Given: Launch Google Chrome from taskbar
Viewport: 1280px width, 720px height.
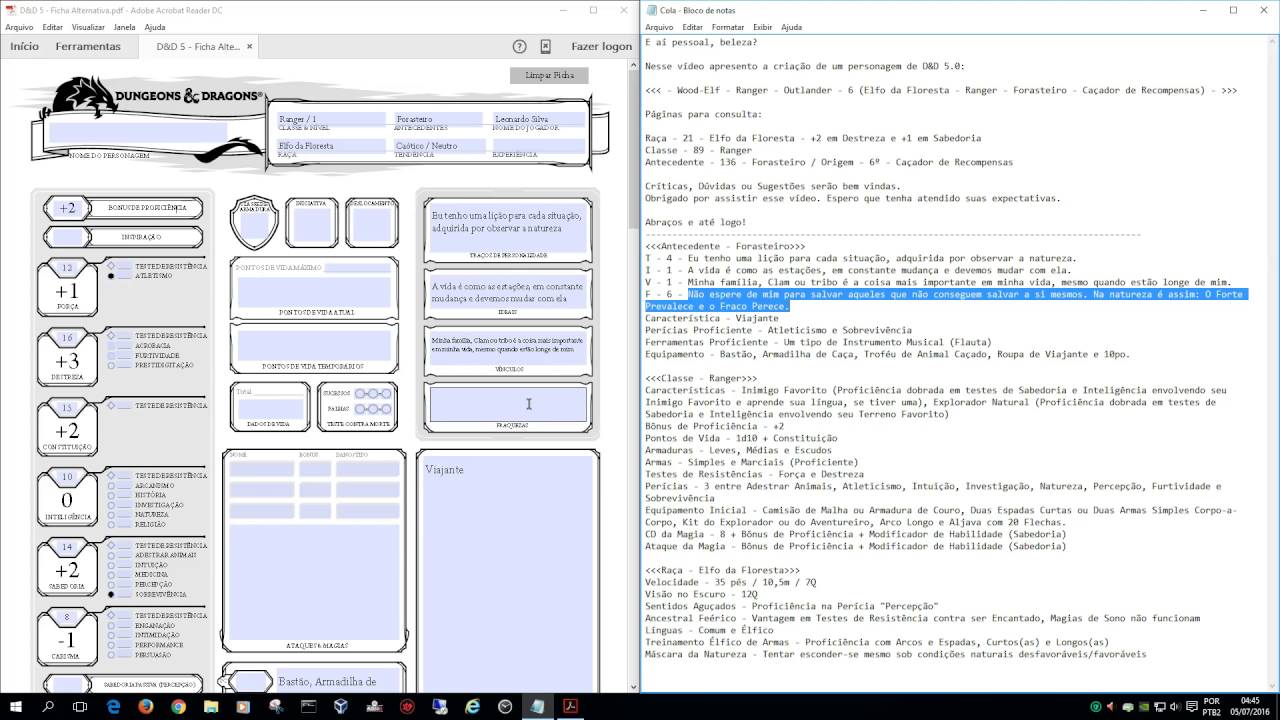Looking at the screenshot, I should (x=178, y=706).
